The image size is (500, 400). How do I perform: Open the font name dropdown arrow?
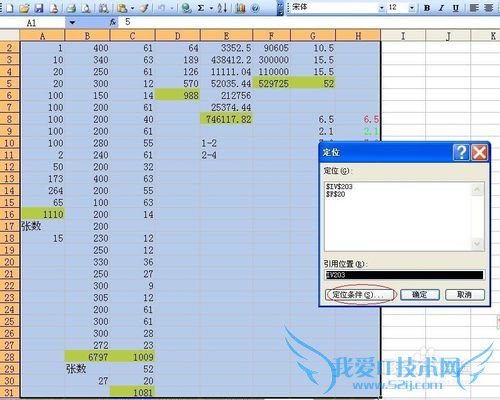pyautogui.click(x=382, y=8)
